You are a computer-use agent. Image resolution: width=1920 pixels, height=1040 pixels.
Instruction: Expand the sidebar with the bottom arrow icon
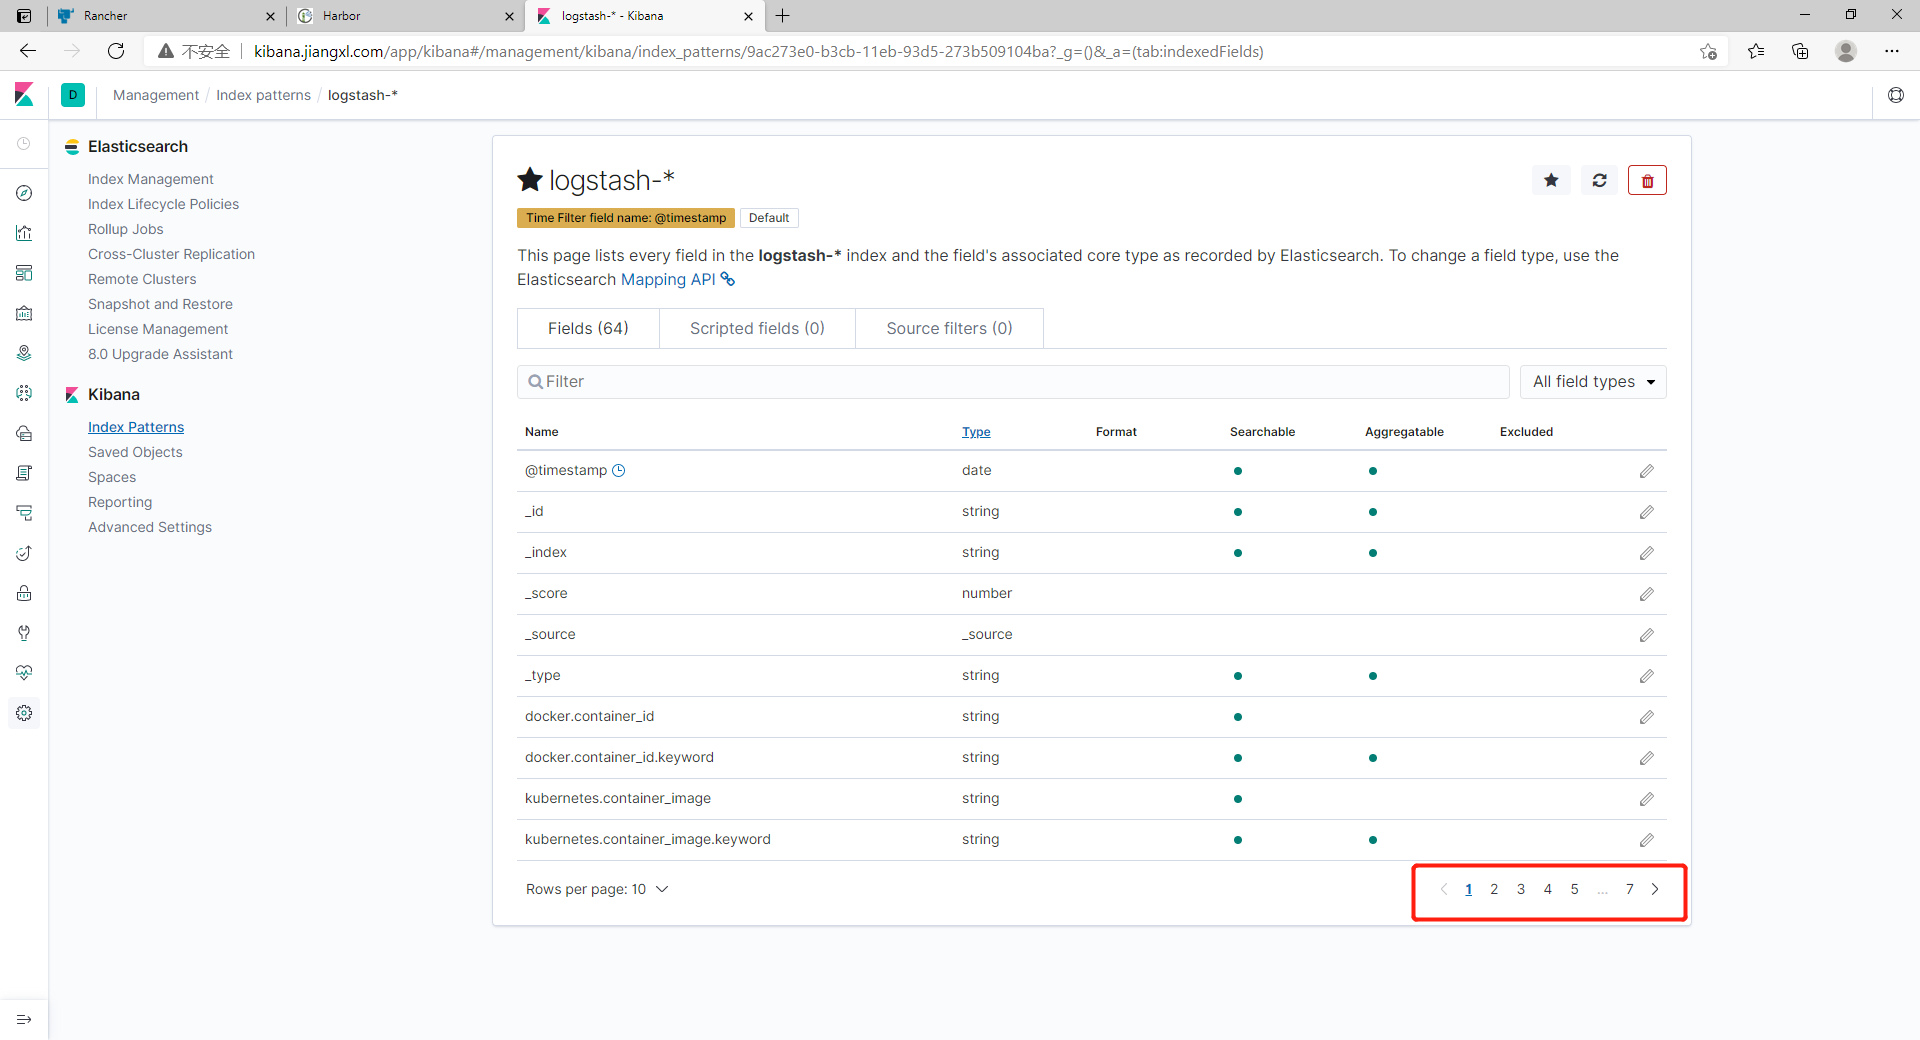click(x=24, y=1019)
